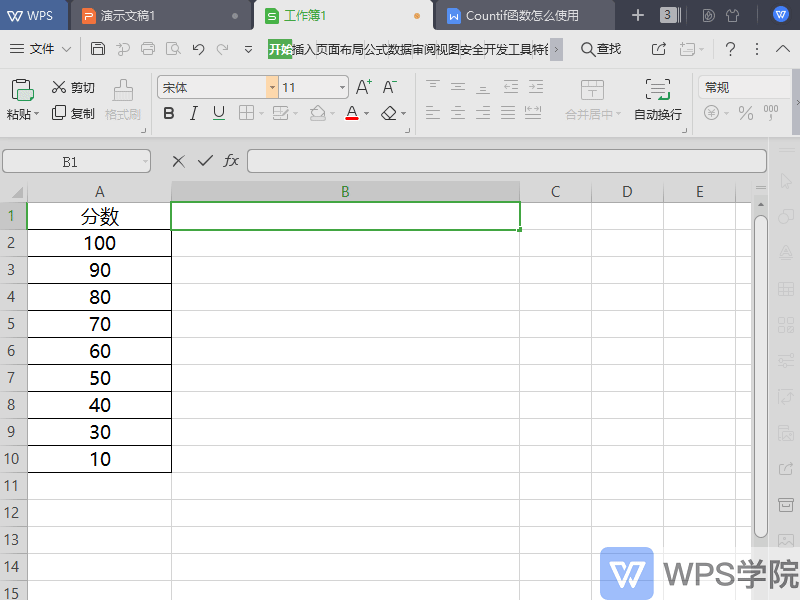
Task: Center text horizontally
Action: 458,113
